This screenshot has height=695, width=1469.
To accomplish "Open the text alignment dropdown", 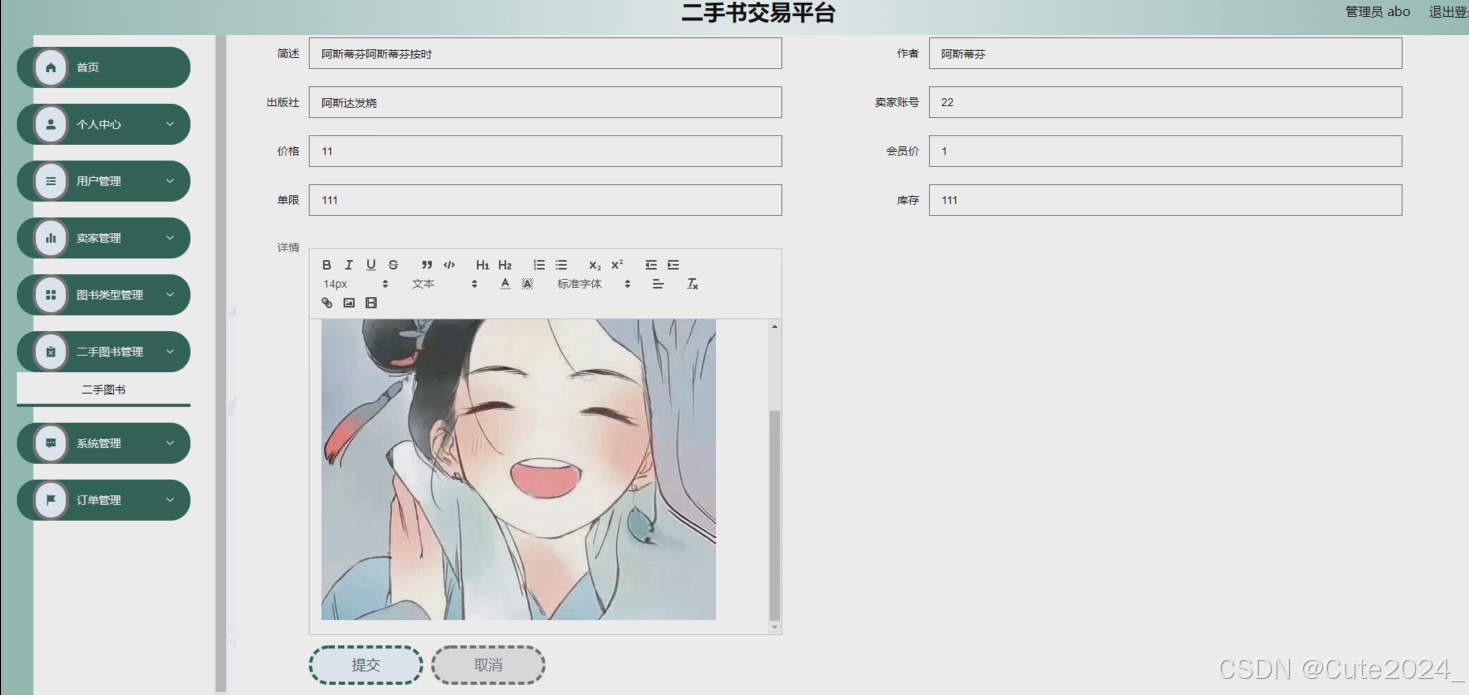I will click(x=658, y=284).
